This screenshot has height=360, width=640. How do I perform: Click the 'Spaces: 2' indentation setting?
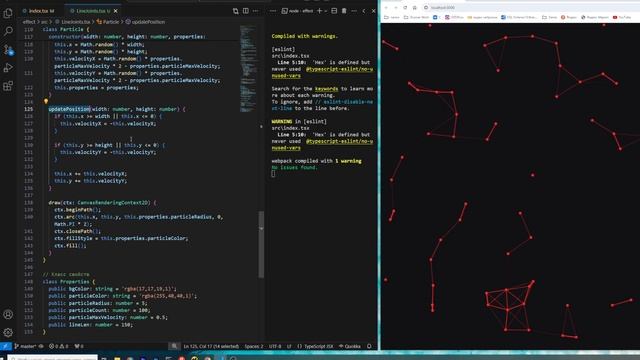coord(254,347)
